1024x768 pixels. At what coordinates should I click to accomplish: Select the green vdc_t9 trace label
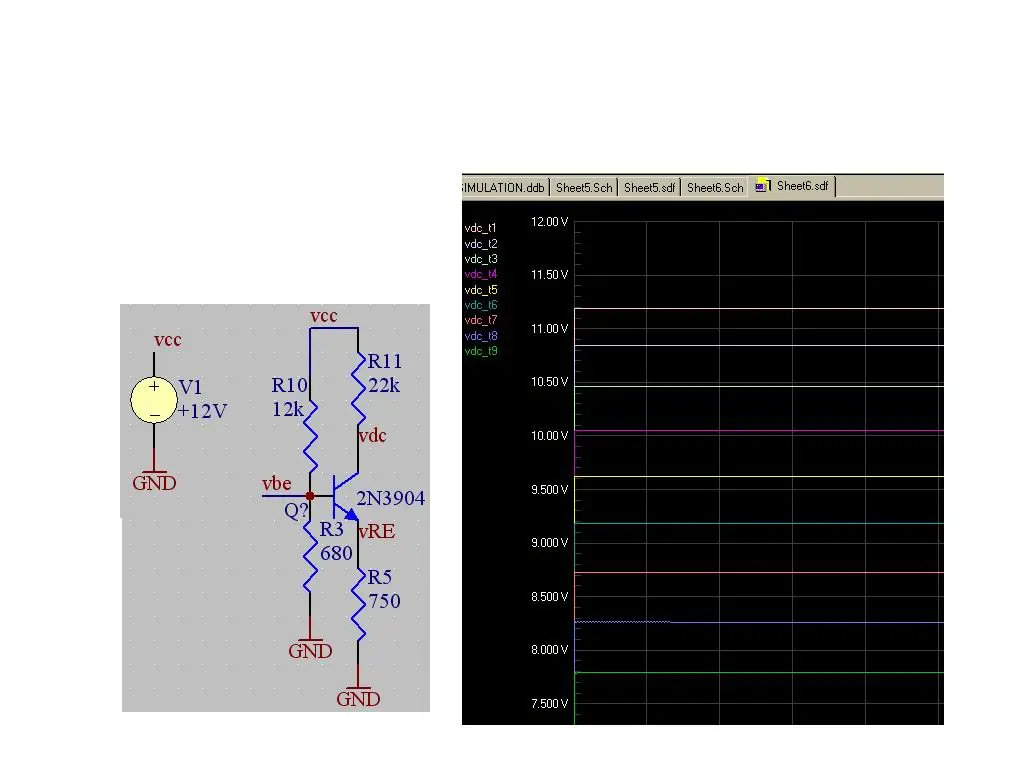click(x=481, y=351)
